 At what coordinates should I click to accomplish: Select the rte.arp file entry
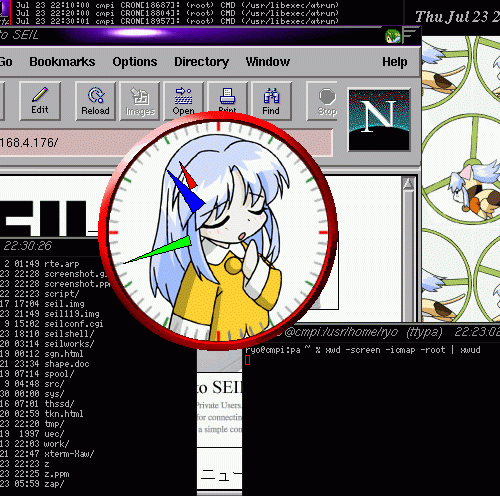(62, 264)
